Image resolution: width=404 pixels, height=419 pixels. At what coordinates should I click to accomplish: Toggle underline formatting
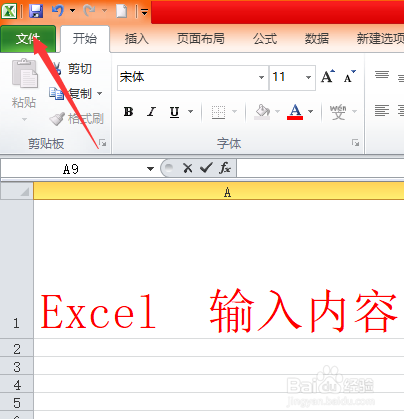click(x=174, y=112)
